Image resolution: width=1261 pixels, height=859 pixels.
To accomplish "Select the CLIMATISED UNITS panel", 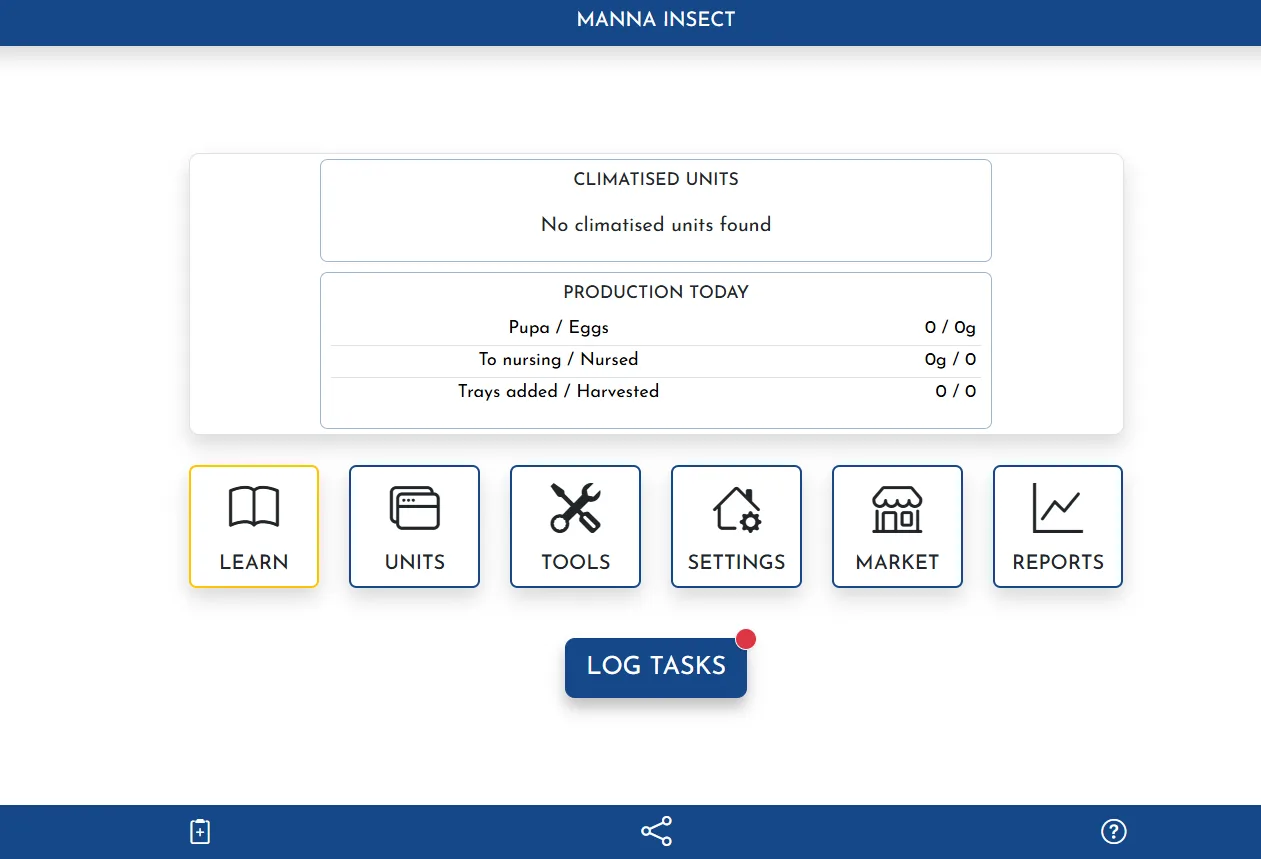I will tap(655, 210).
